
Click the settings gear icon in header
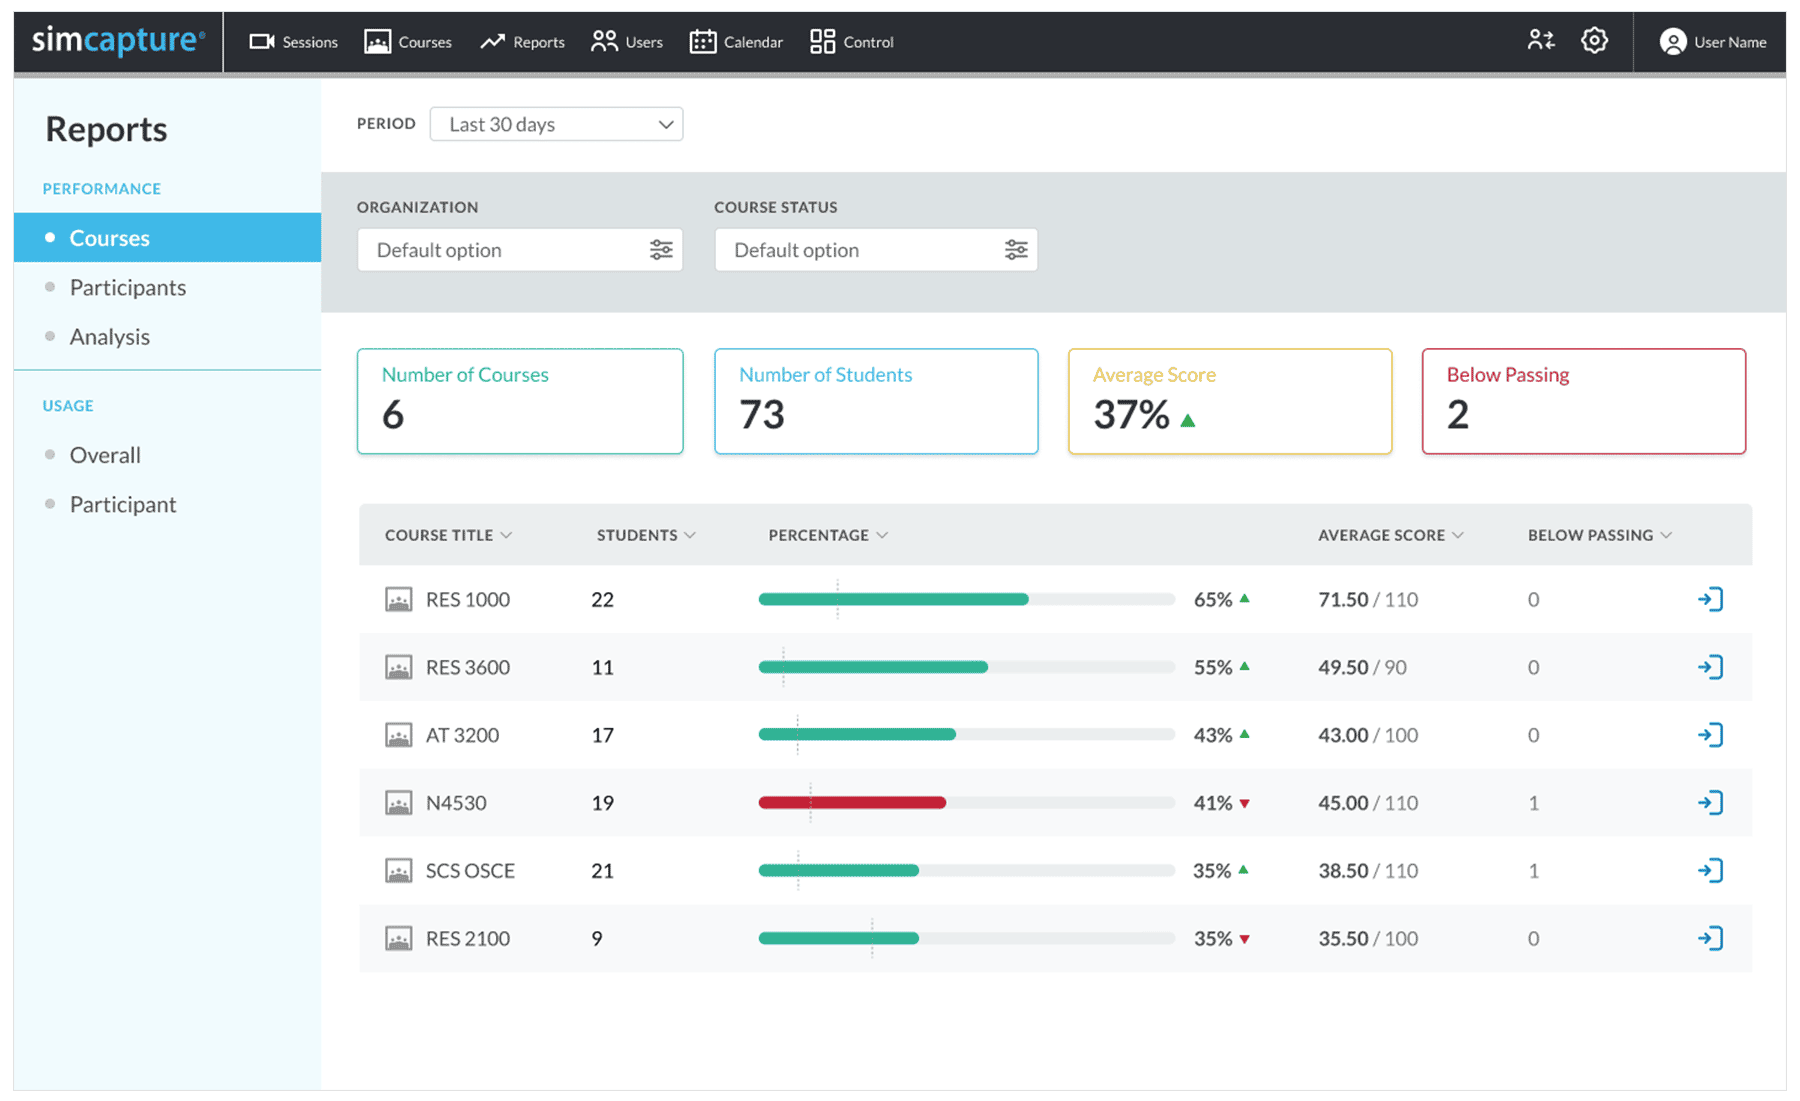1594,41
